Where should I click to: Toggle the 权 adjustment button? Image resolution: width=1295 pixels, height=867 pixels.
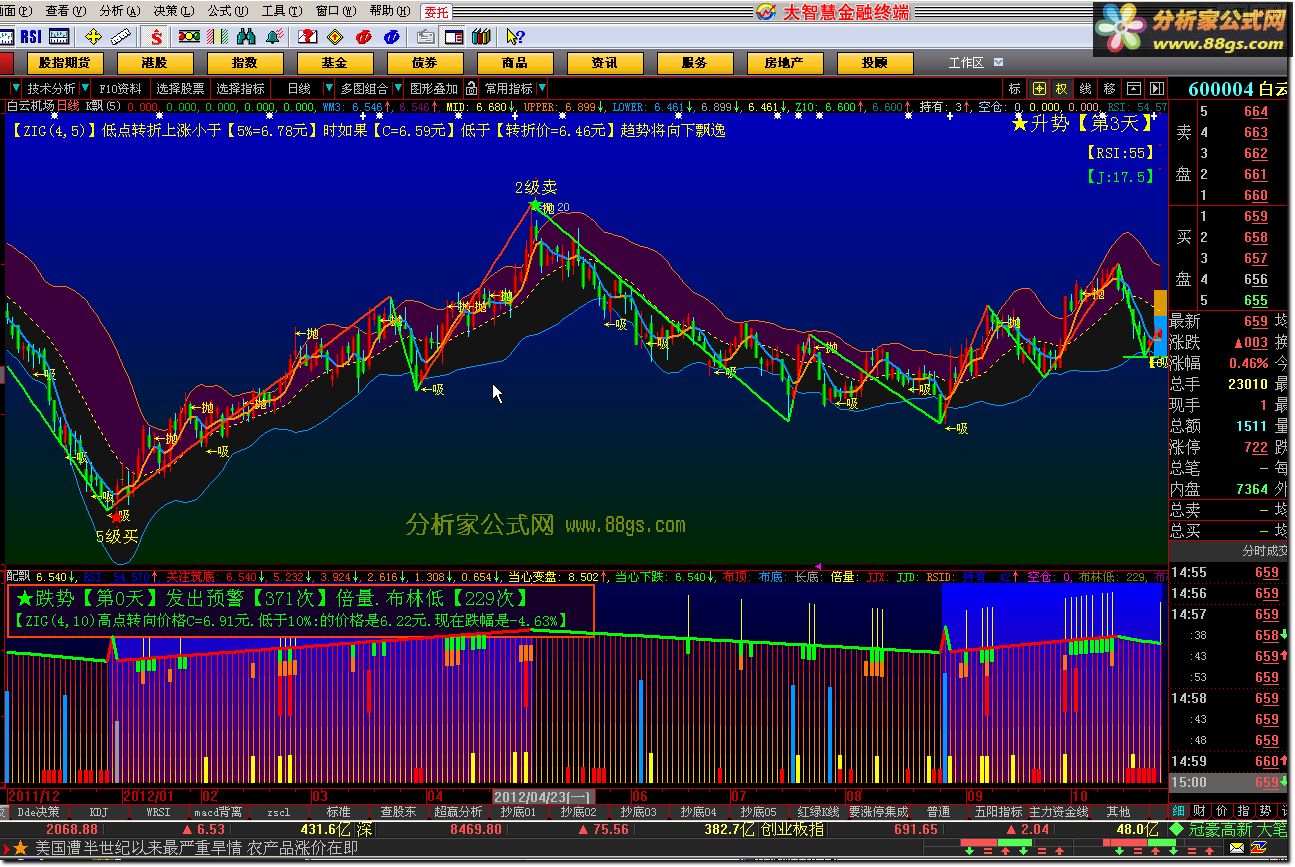(1062, 89)
